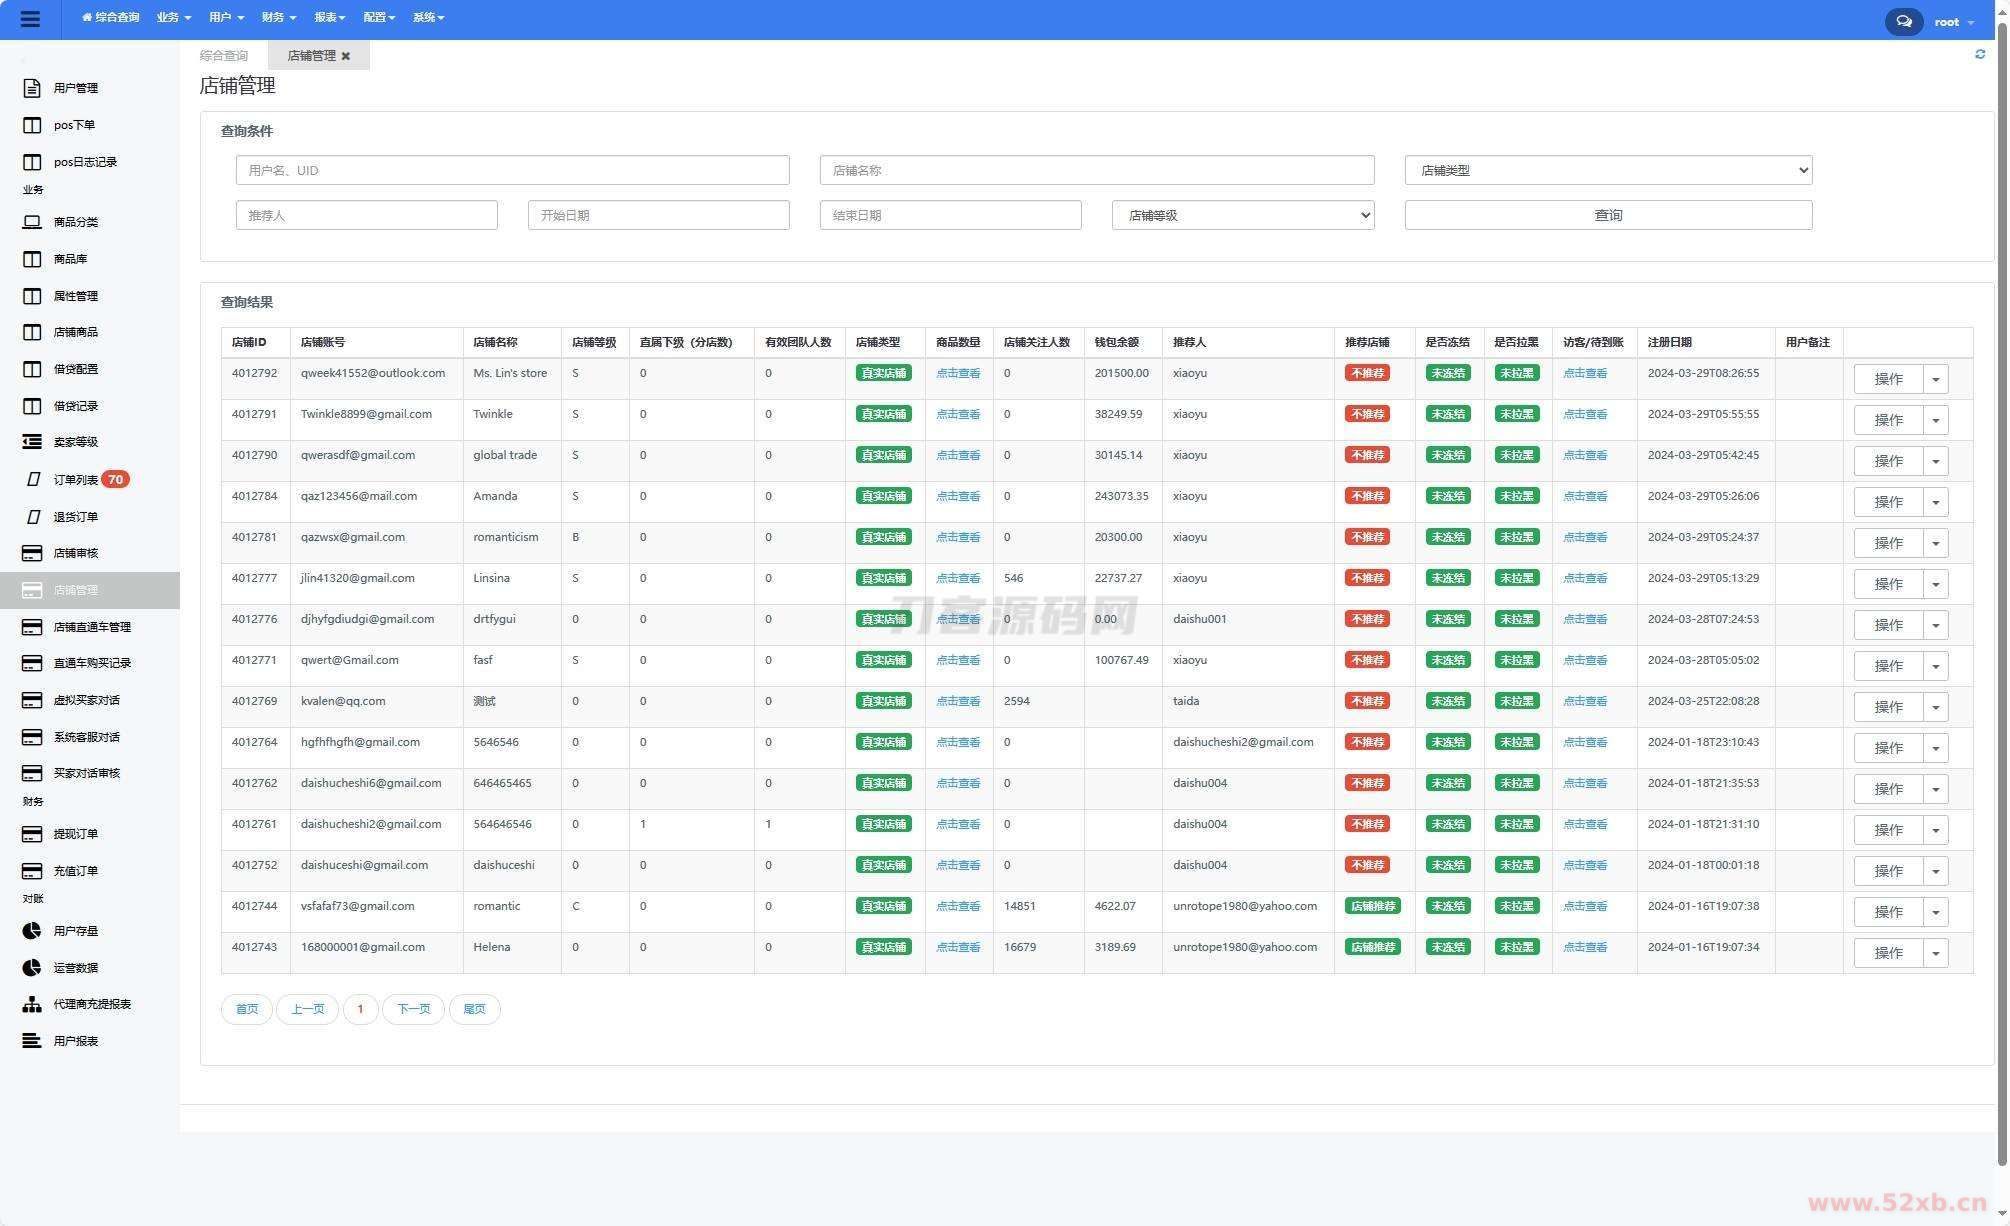
Task: Close the 店铺管理 tab
Action: tap(346, 56)
